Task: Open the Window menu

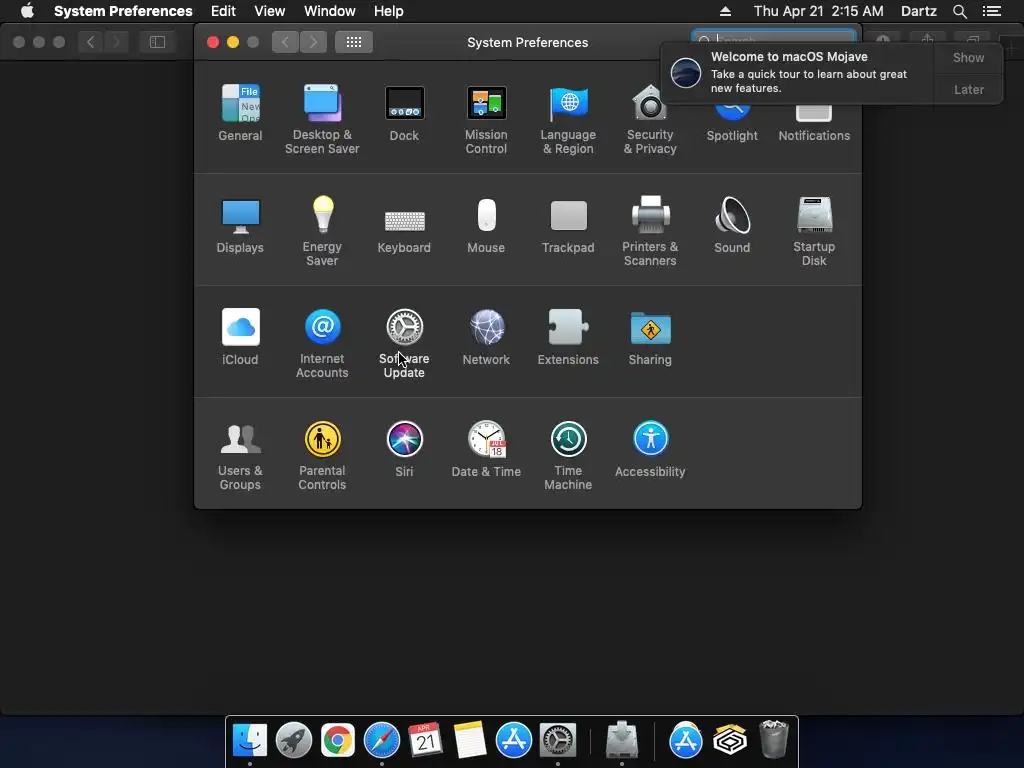Action: tap(330, 11)
